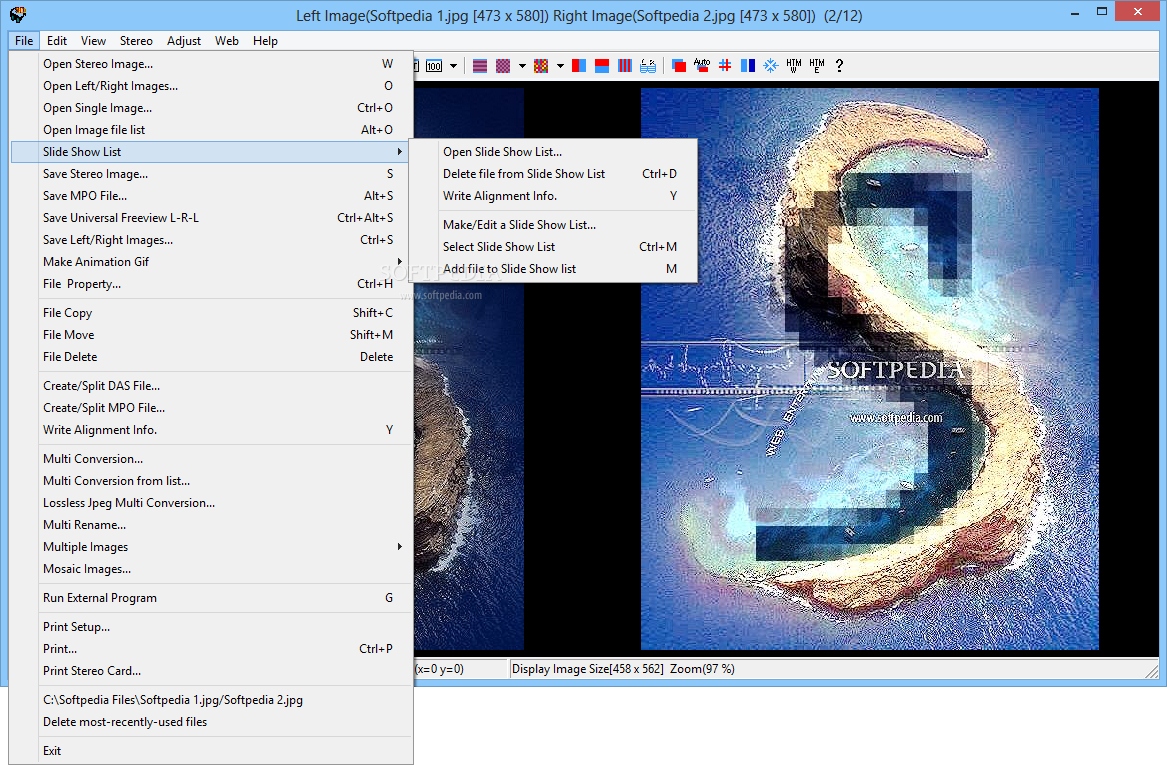Click Exit in File menu

pyautogui.click(x=211, y=751)
